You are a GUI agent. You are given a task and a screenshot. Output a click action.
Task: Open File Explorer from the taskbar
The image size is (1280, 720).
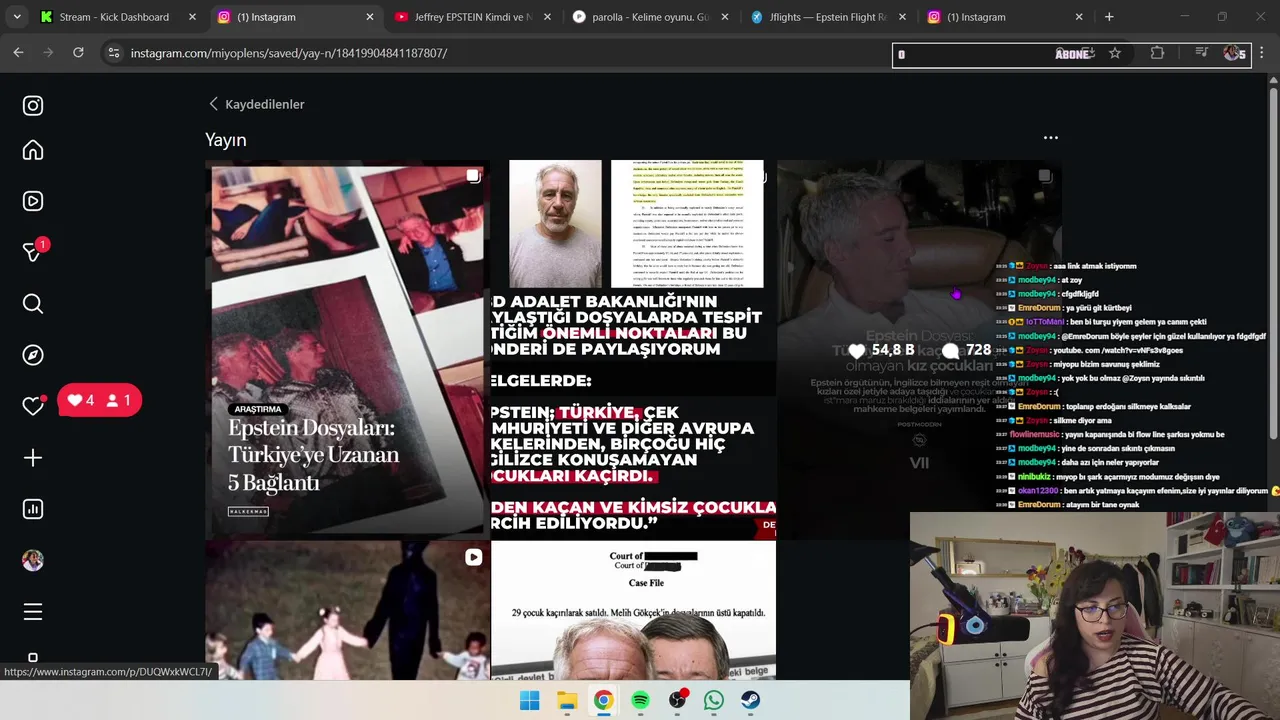pos(567,700)
